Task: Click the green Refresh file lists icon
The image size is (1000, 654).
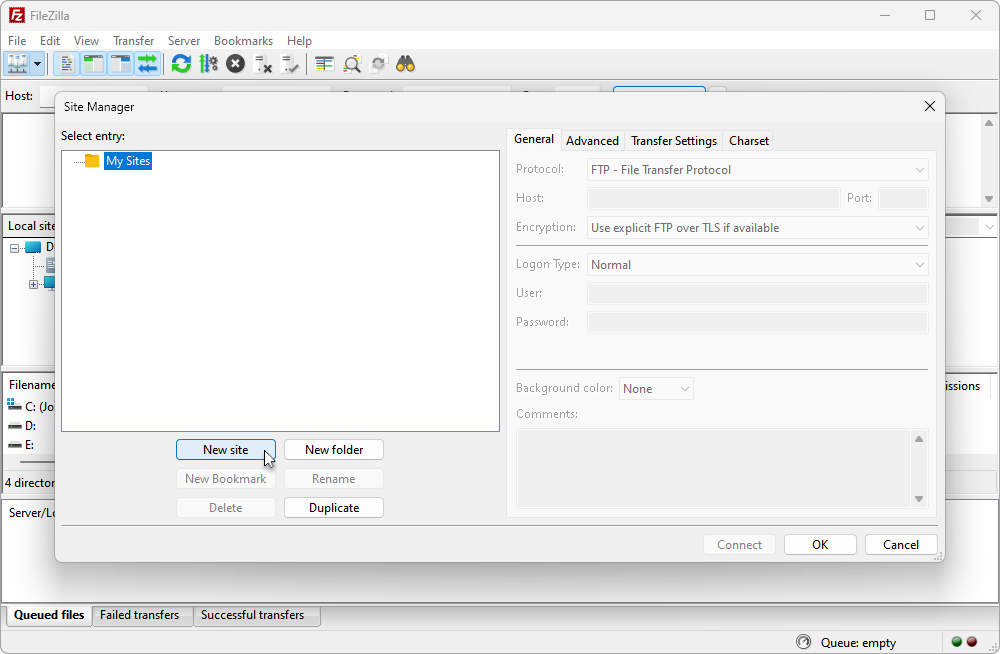Action: point(182,64)
